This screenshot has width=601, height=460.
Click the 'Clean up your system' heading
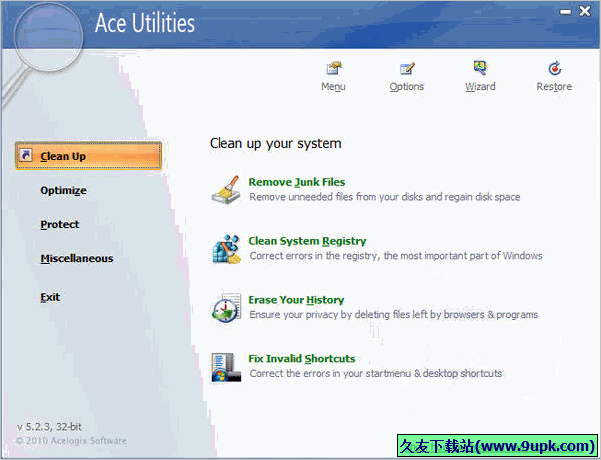coord(275,143)
